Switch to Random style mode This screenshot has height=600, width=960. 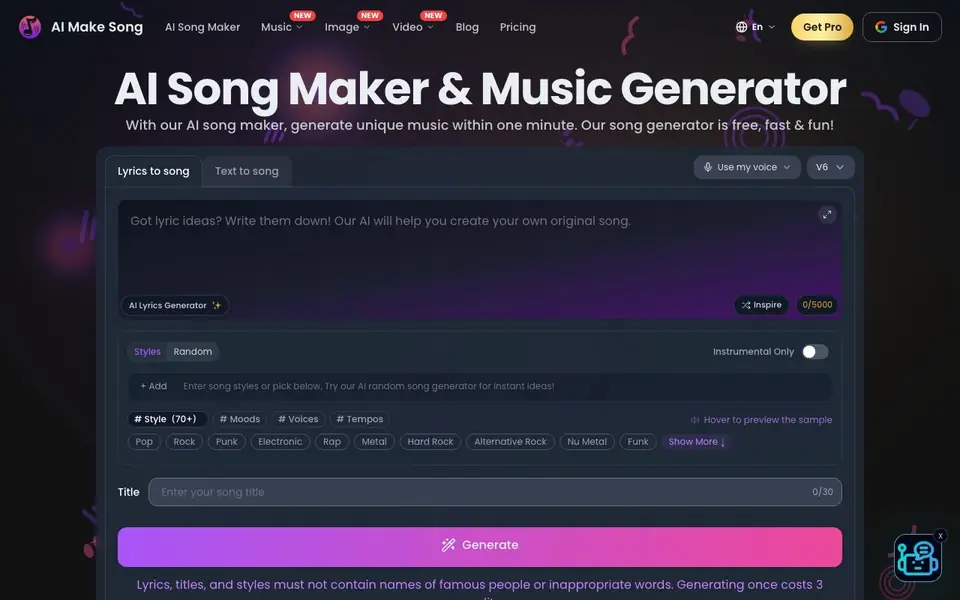[192, 351]
